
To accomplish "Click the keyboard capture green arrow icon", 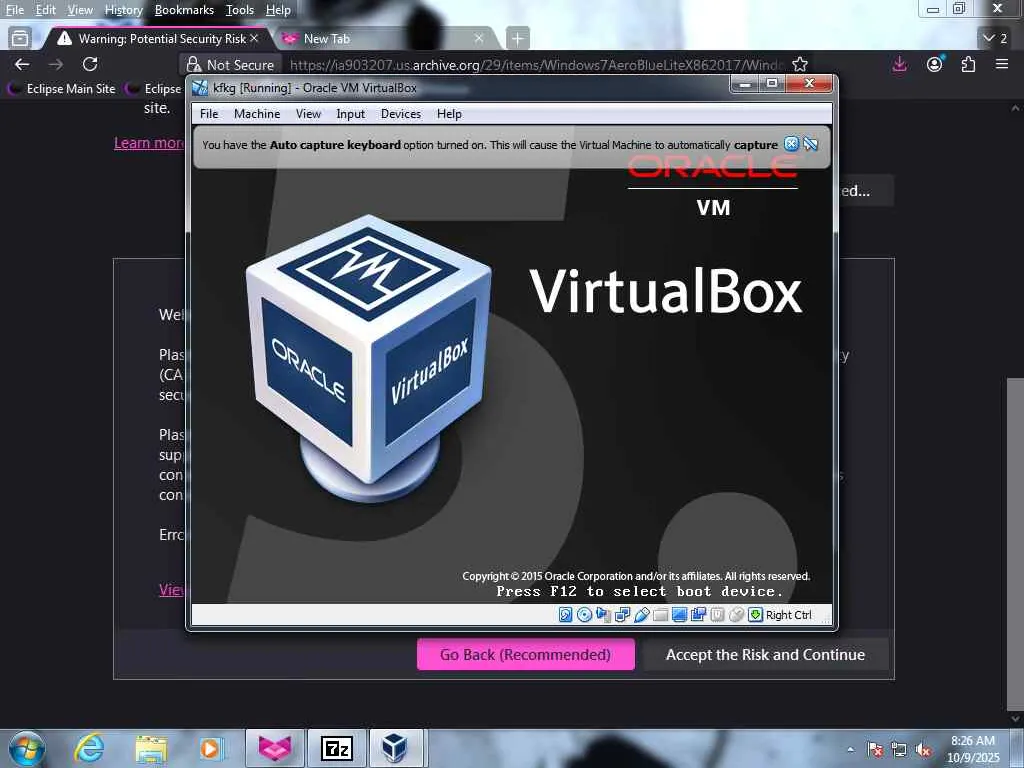I will (755, 615).
